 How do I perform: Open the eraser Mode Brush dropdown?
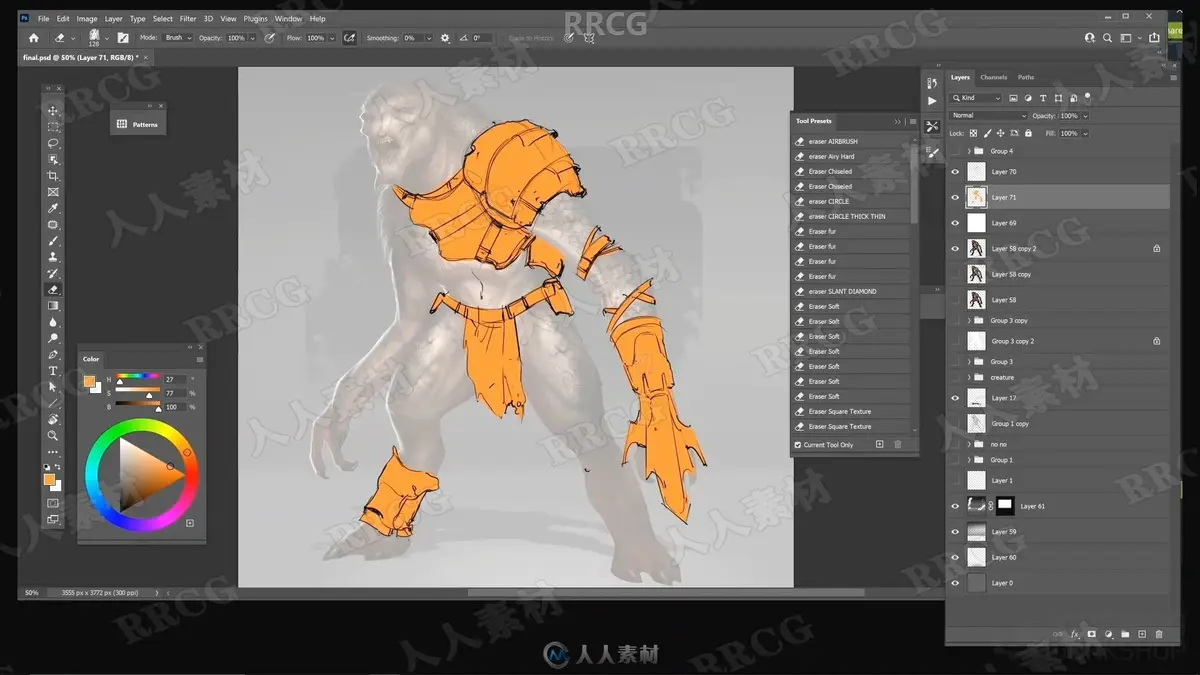177,38
